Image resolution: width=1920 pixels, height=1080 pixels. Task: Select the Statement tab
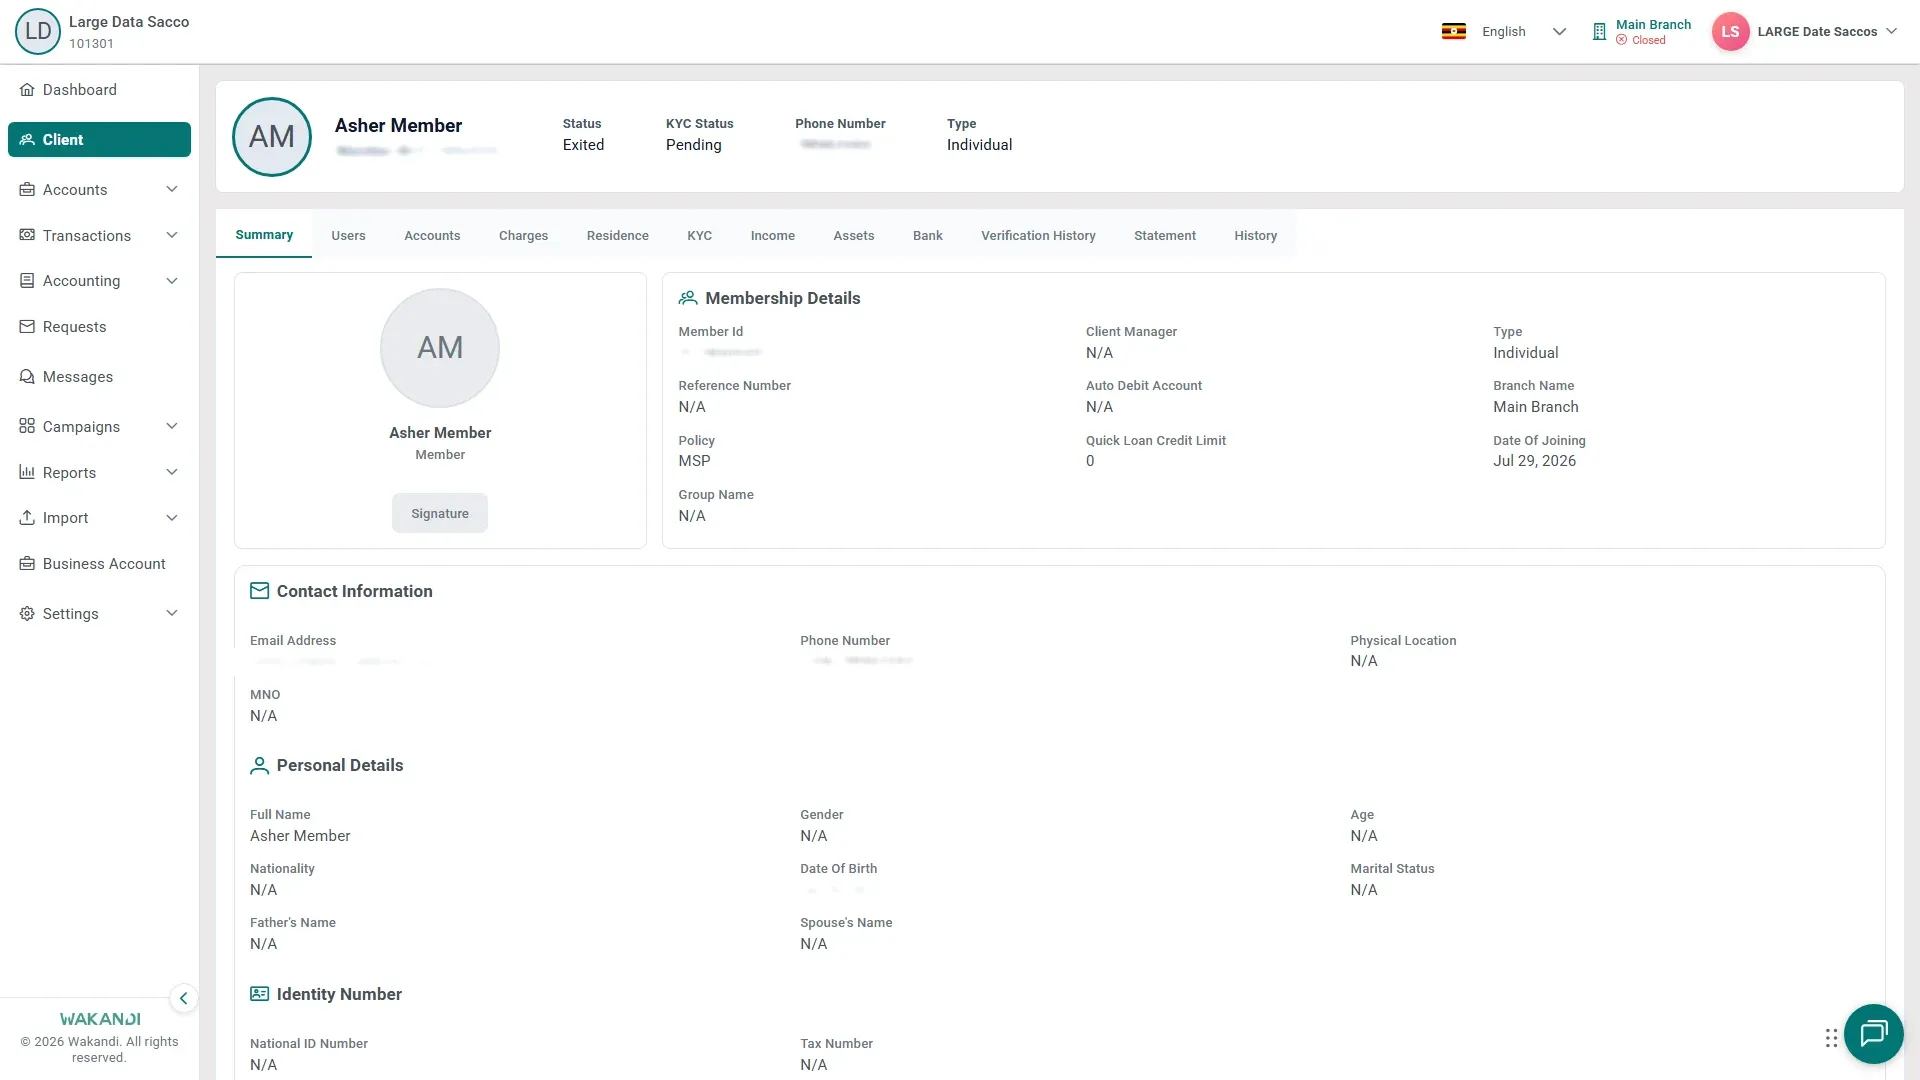point(1164,236)
